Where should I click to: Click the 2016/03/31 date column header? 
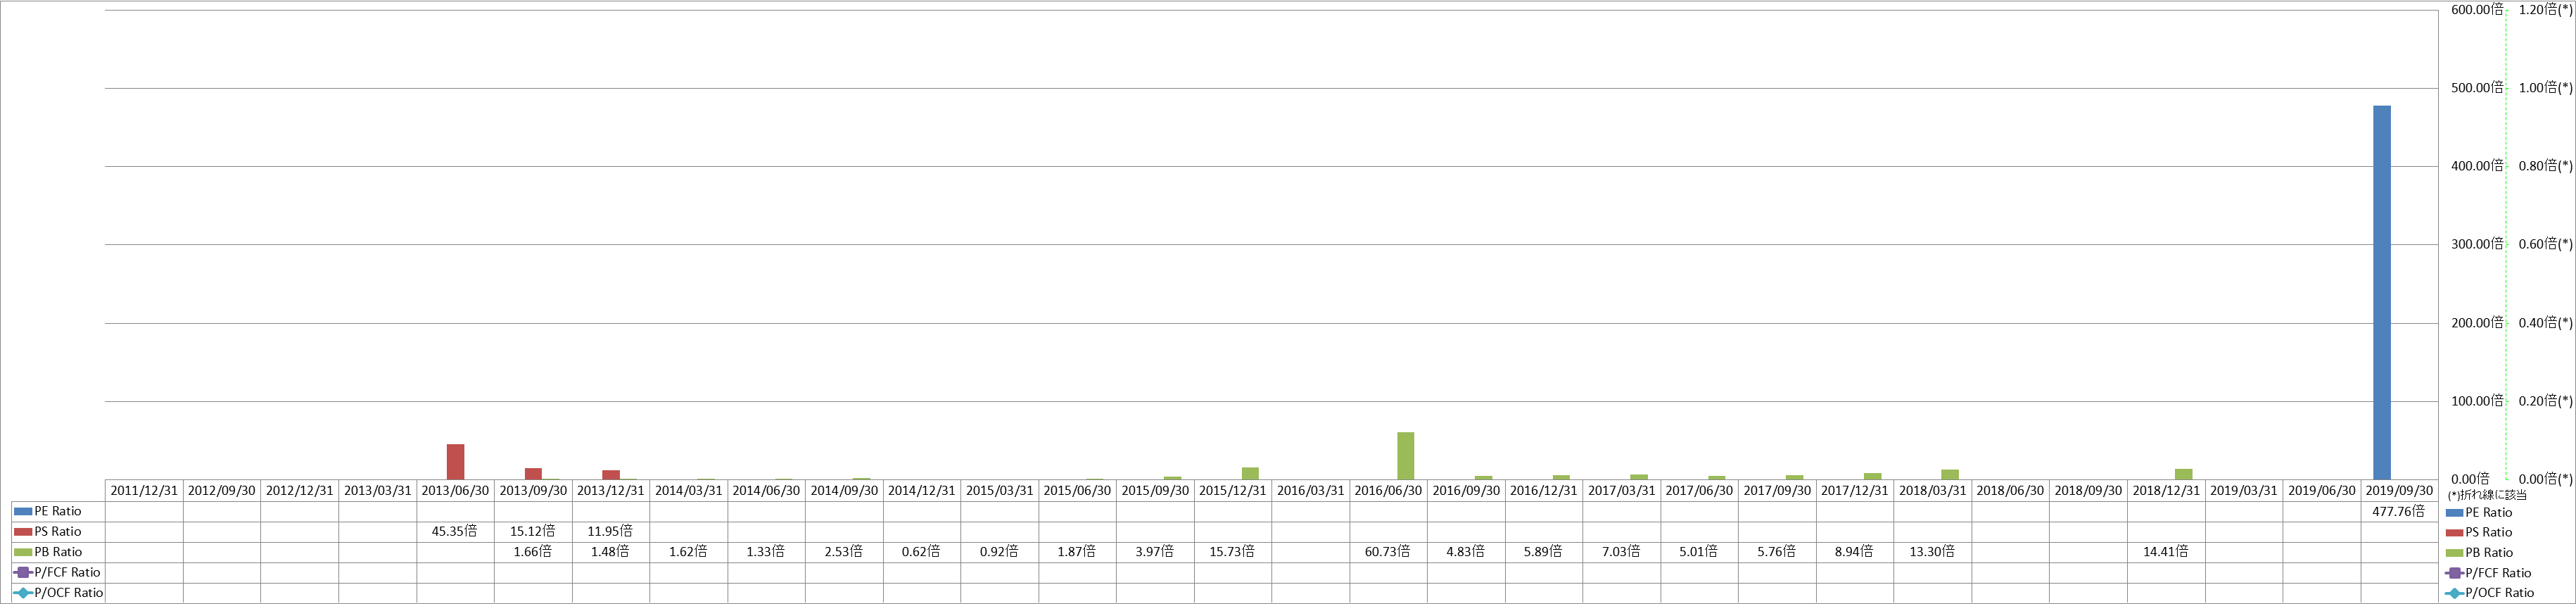[1310, 491]
